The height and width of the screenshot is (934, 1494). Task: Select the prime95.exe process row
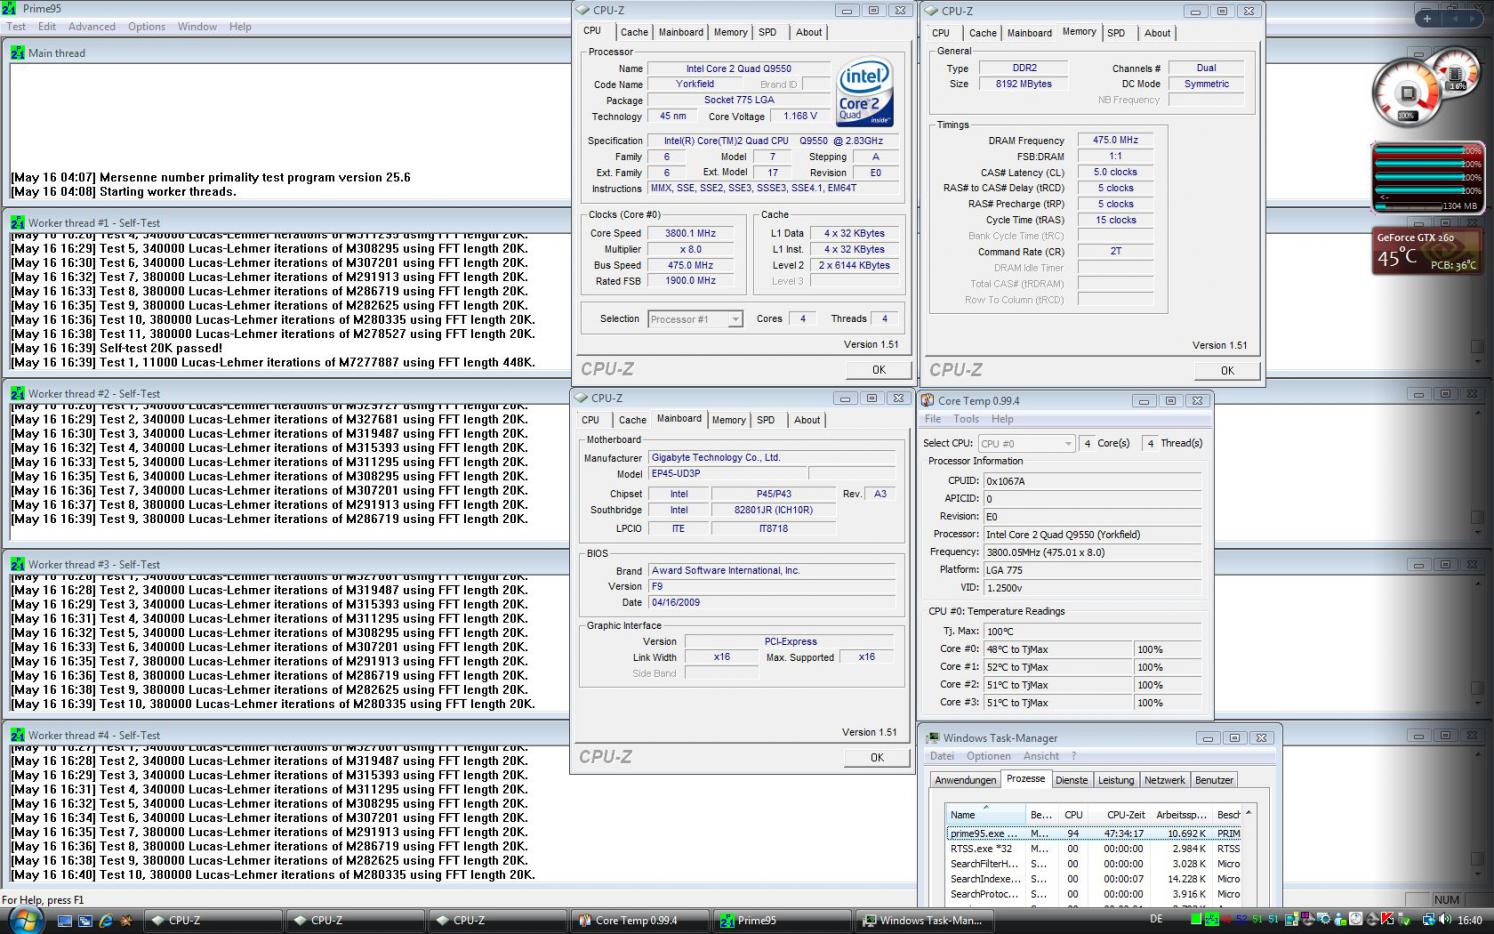pyautogui.click(x=1094, y=833)
